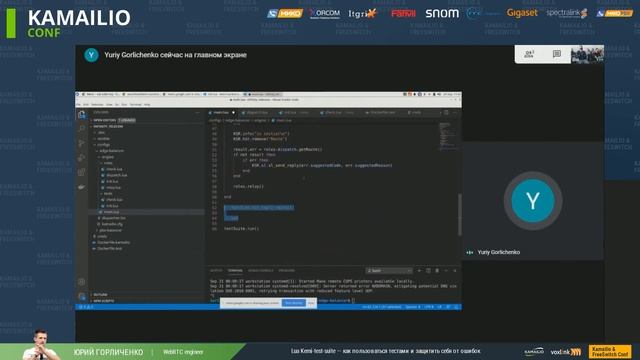Open the Extensions view
The image size is (640, 360).
82,172
